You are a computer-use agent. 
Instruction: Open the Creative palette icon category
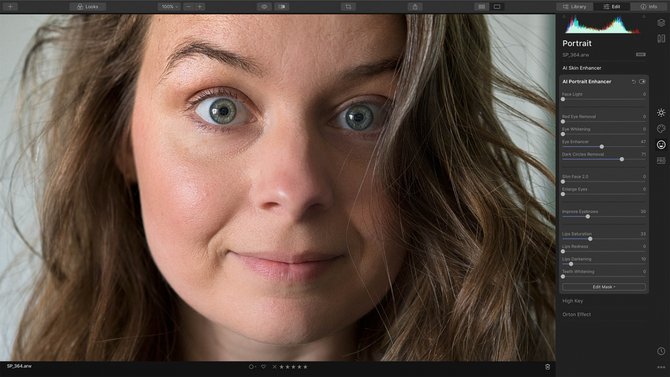[661, 129]
